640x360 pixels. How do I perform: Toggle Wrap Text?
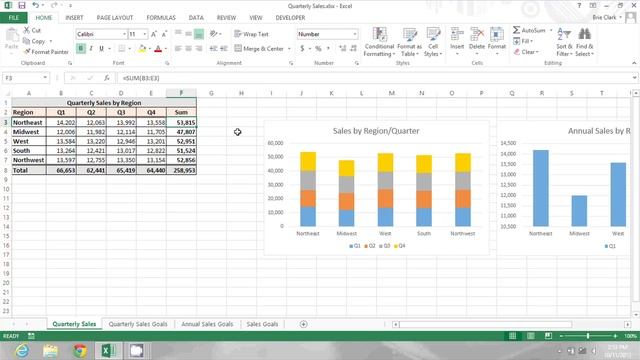[252, 34]
